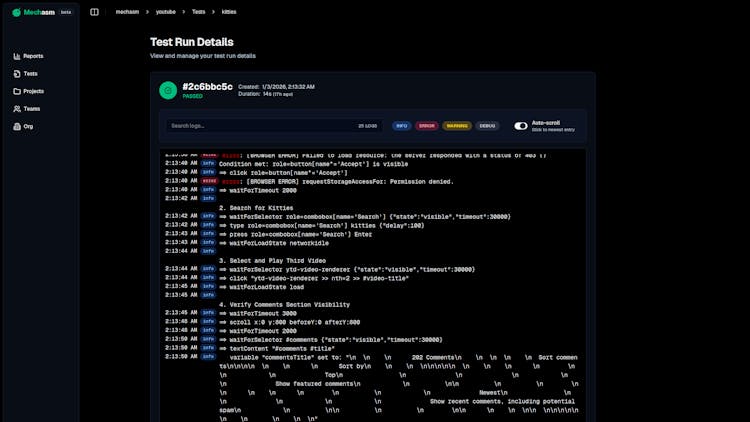Open kitties breadcrumb link
750x422 pixels.
coord(229,12)
